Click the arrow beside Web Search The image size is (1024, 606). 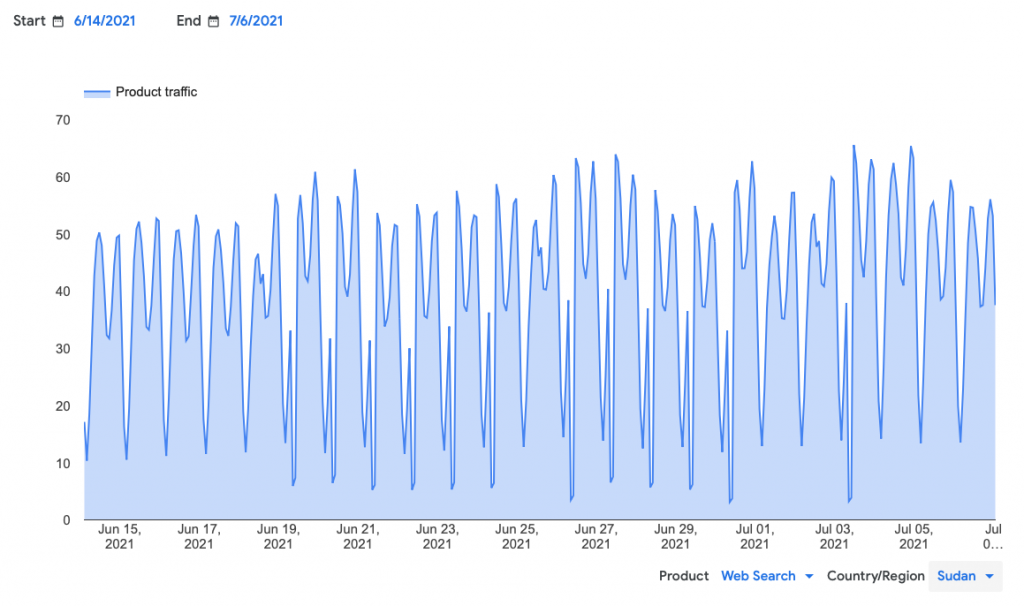(x=808, y=576)
